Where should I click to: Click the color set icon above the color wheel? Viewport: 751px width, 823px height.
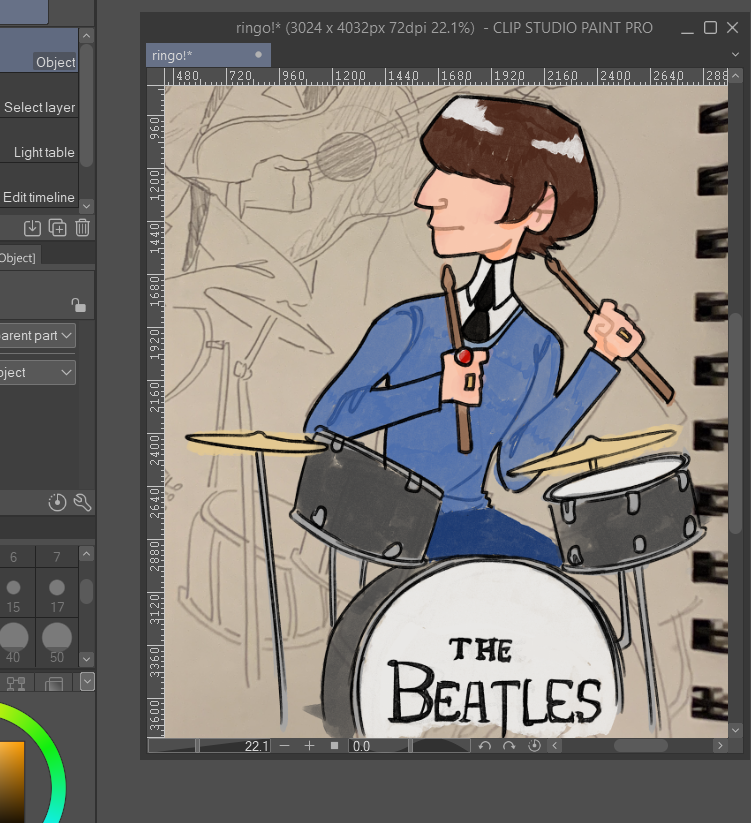click(16, 682)
